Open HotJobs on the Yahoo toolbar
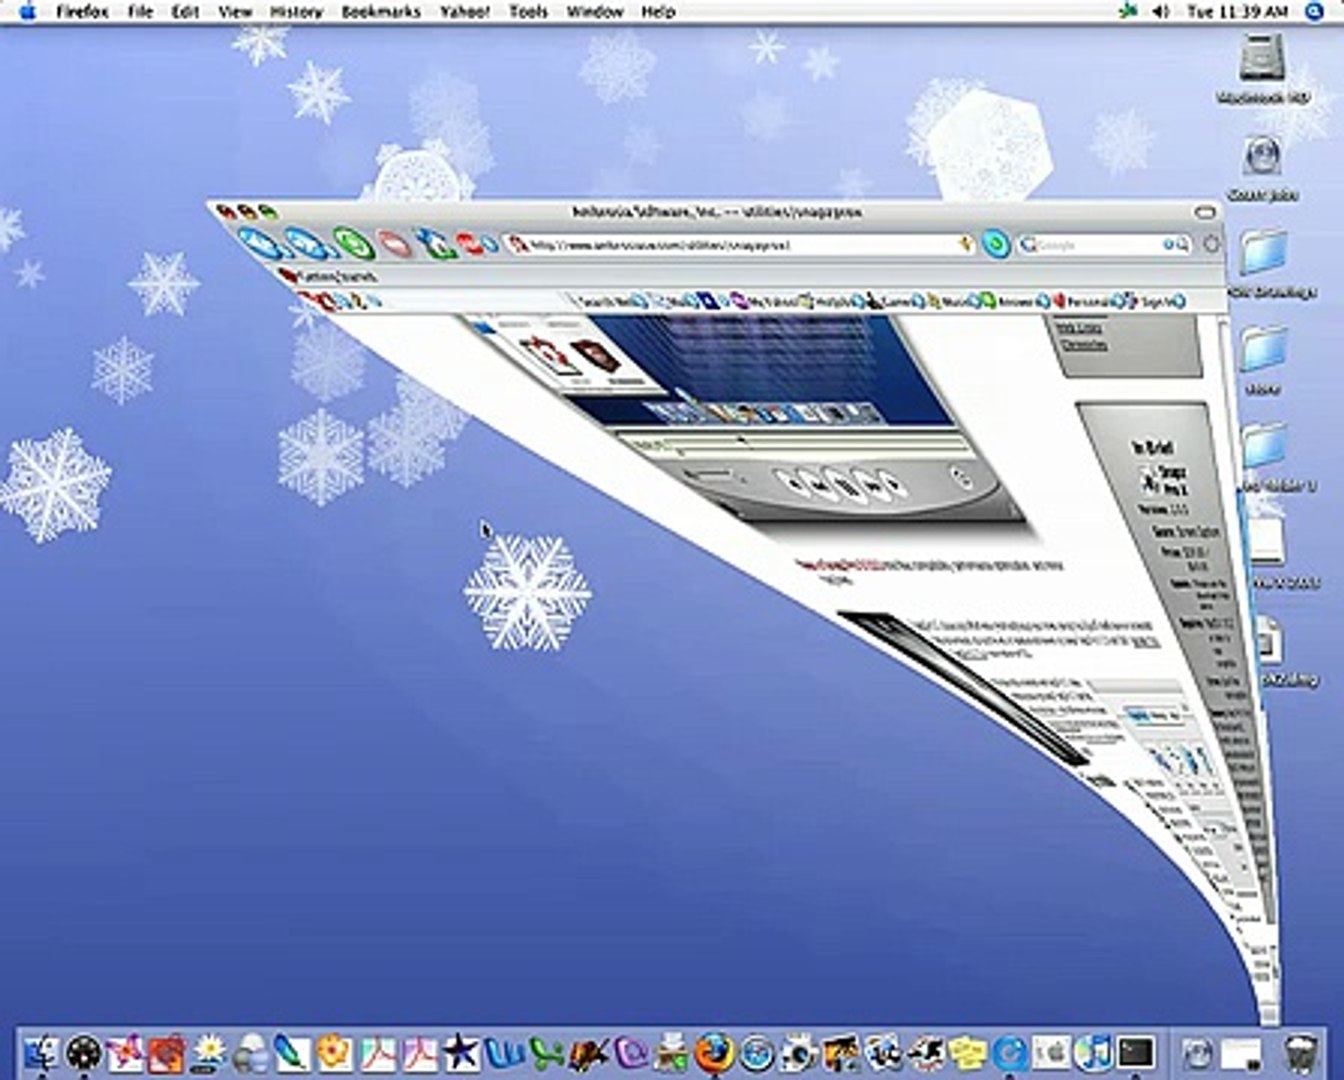This screenshot has width=1344, height=1080. (831, 300)
